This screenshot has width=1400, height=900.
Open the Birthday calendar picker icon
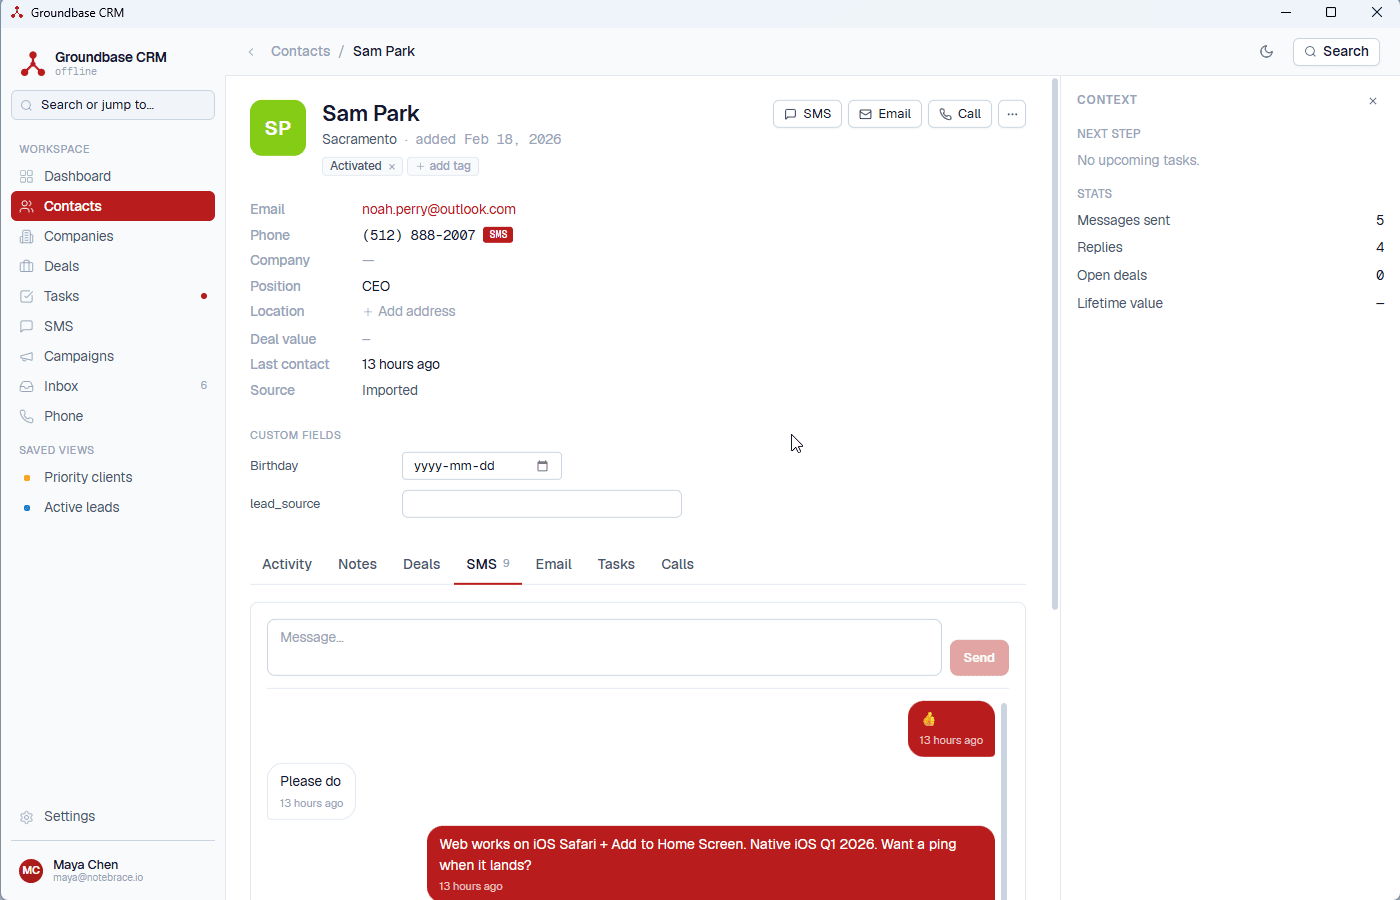[x=542, y=466]
